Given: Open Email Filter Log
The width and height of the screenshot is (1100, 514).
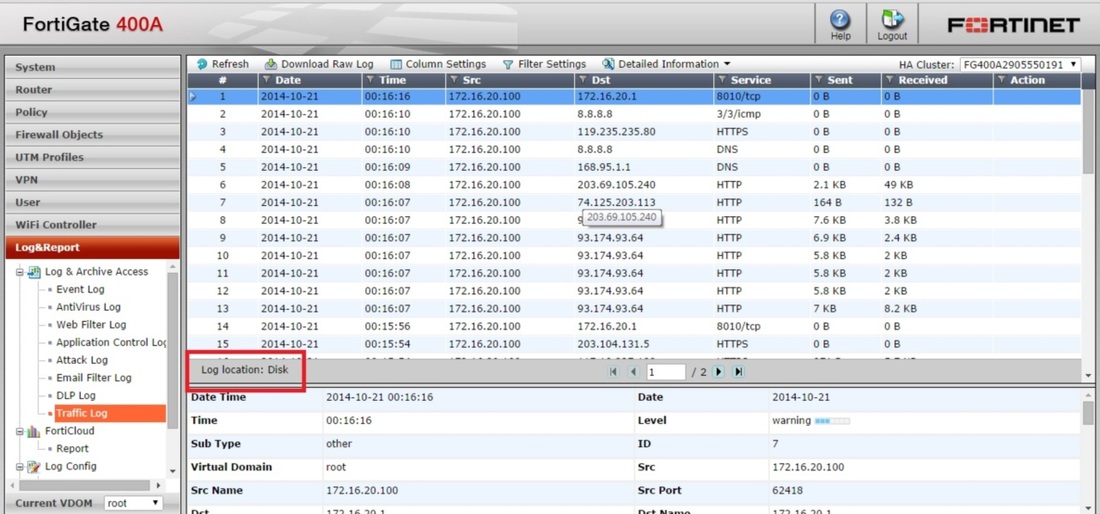Looking at the screenshot, I should [x=94, y=377].
